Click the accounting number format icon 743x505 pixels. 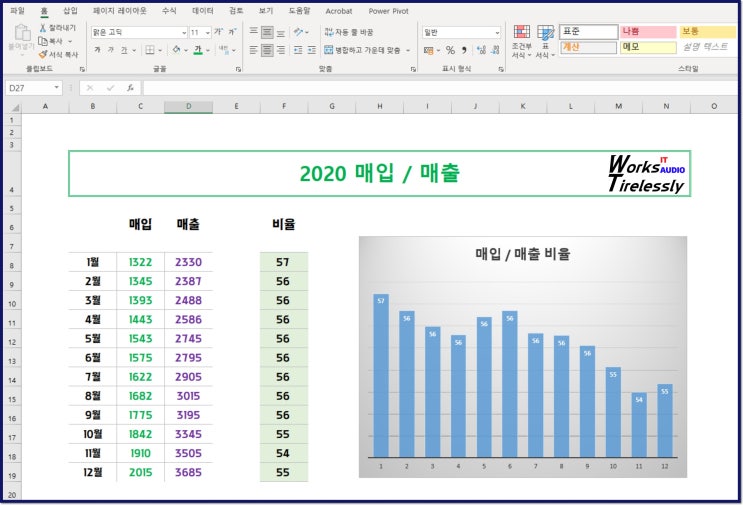(x=429, y=50)
